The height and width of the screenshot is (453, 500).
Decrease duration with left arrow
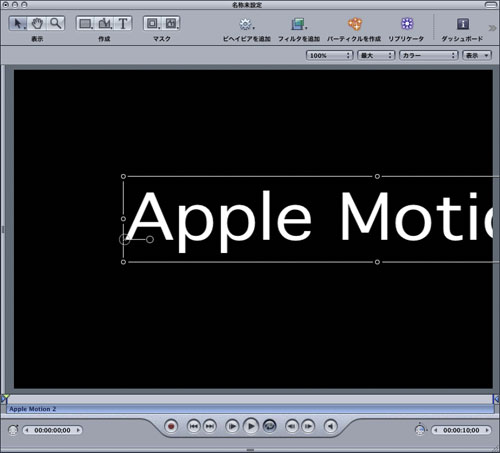(x=435, y=430)
